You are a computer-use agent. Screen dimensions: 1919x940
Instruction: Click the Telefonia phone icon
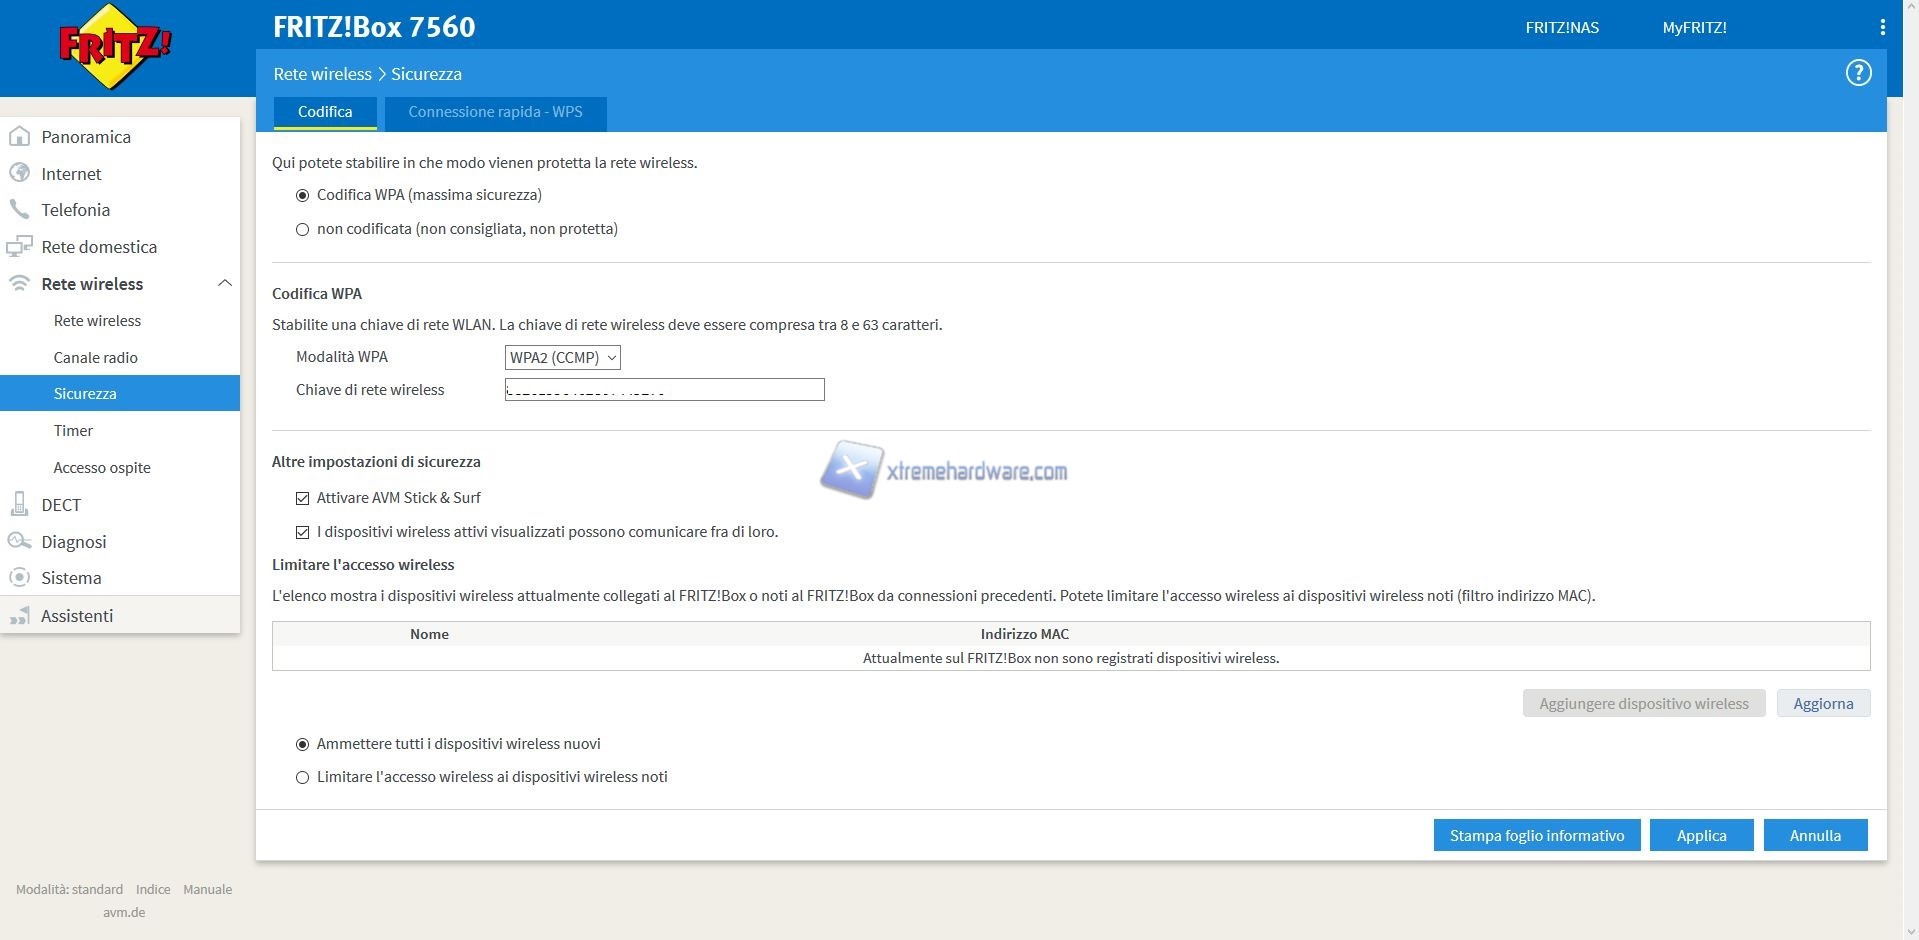(x=19, y=210)
